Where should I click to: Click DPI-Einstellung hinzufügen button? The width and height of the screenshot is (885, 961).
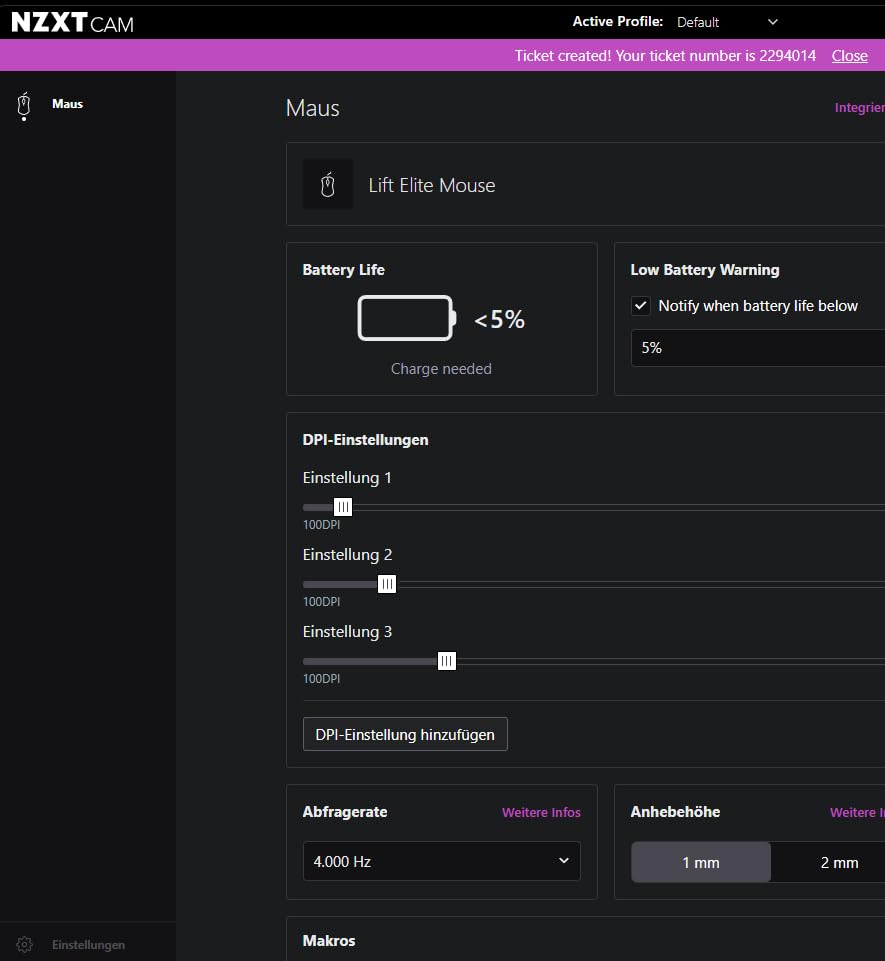point(405,734)
